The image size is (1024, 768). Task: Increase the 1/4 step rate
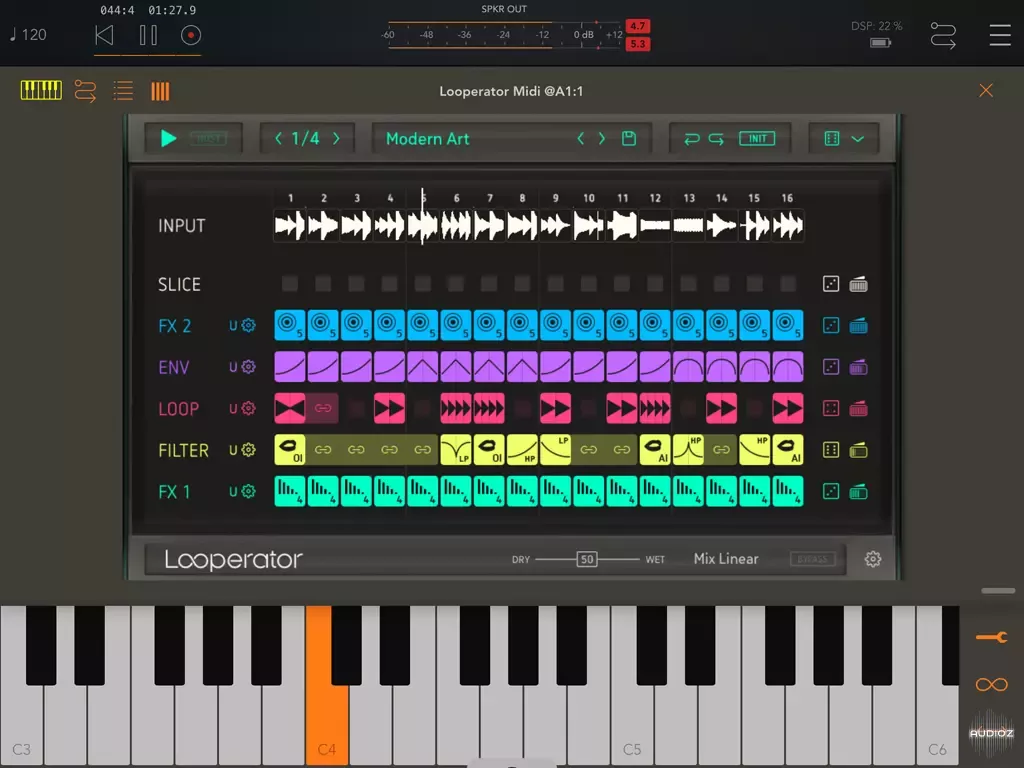click(x=336, y=138)
